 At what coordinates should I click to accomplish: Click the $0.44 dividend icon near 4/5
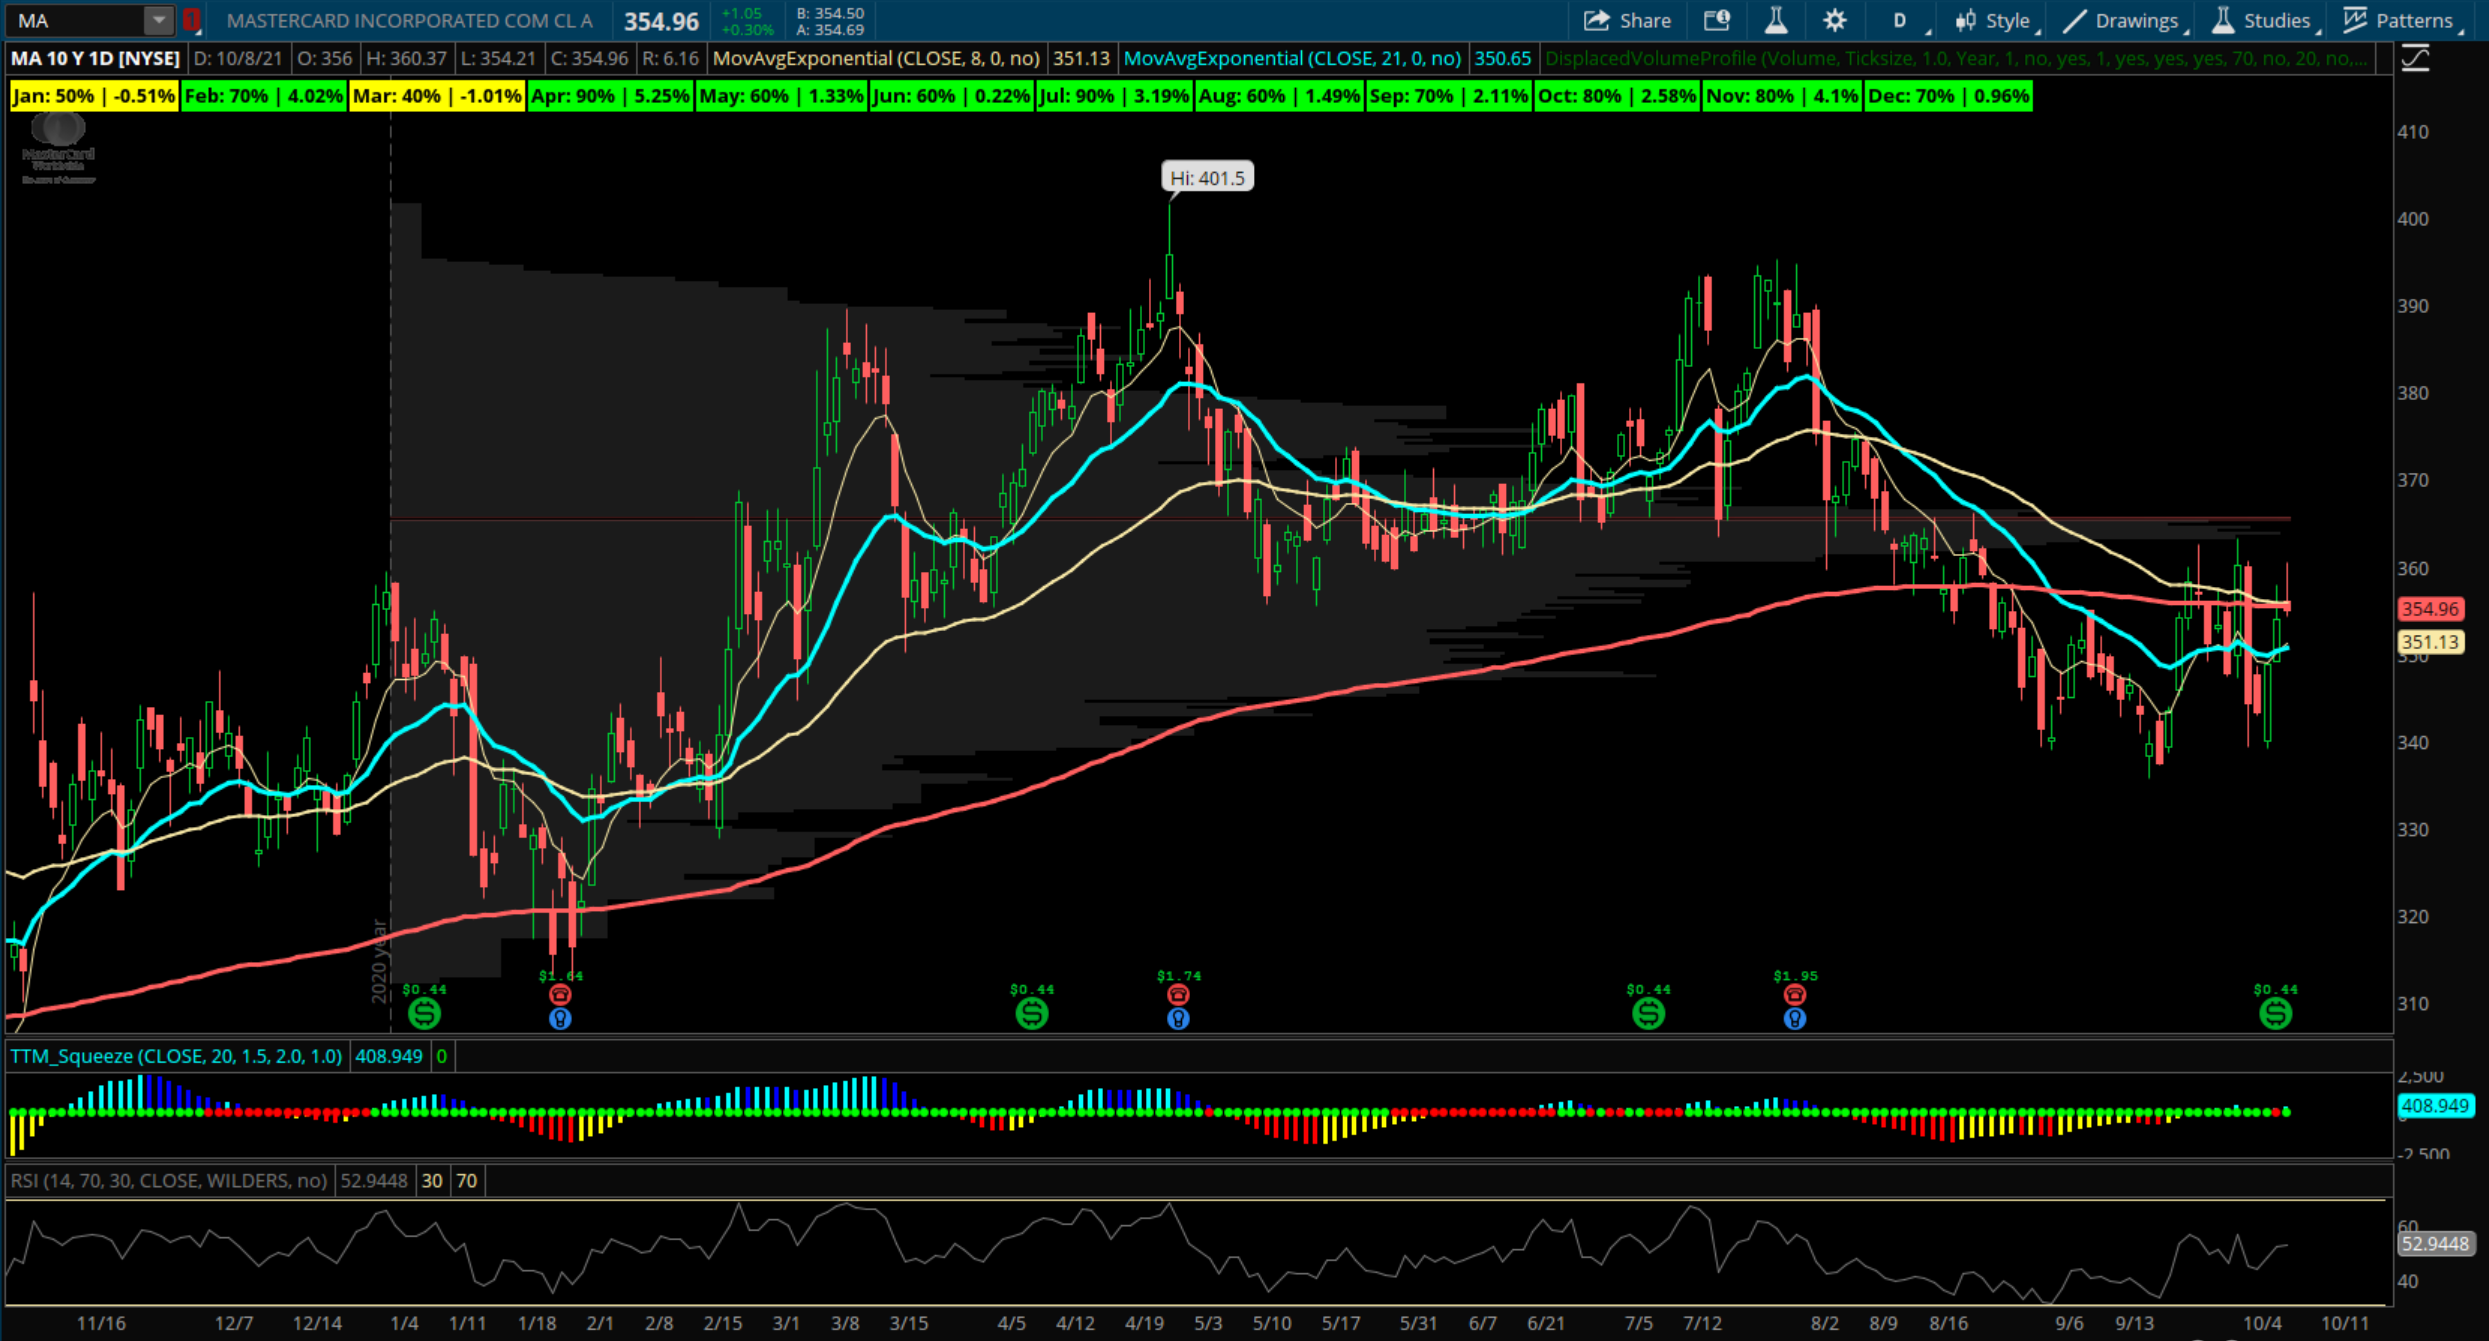(x=1032, y=1013)
